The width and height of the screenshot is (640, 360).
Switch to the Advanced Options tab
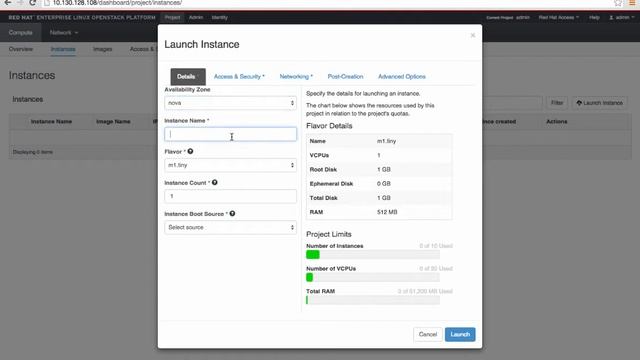tap(402, 77)
